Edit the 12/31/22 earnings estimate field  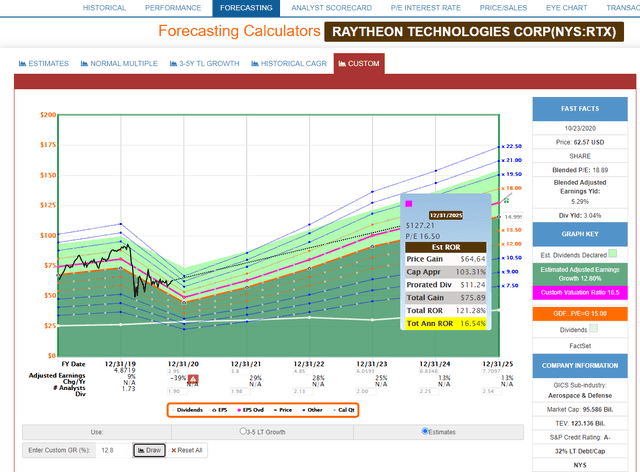[303, 371]
